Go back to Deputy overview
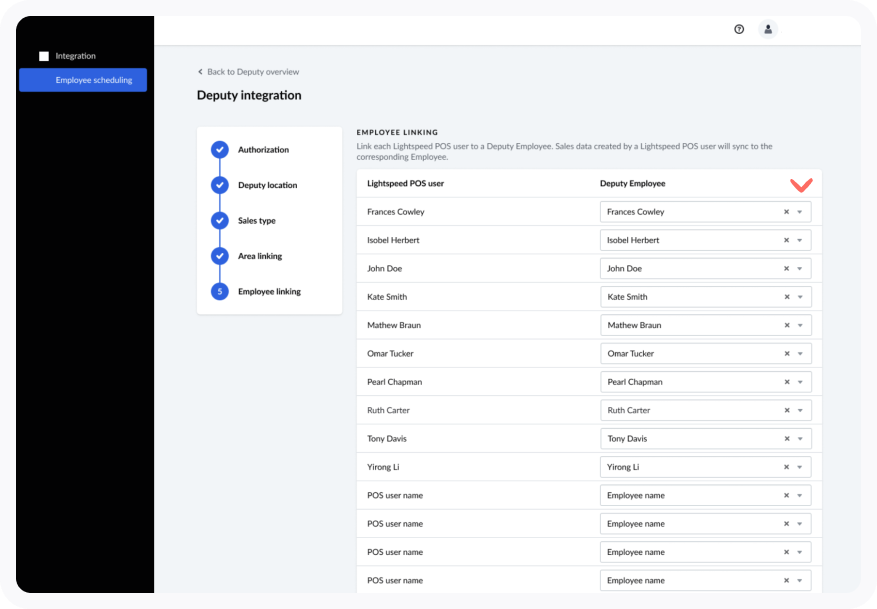This screenshot has width=877, height=609. click(x=253, y=72)
